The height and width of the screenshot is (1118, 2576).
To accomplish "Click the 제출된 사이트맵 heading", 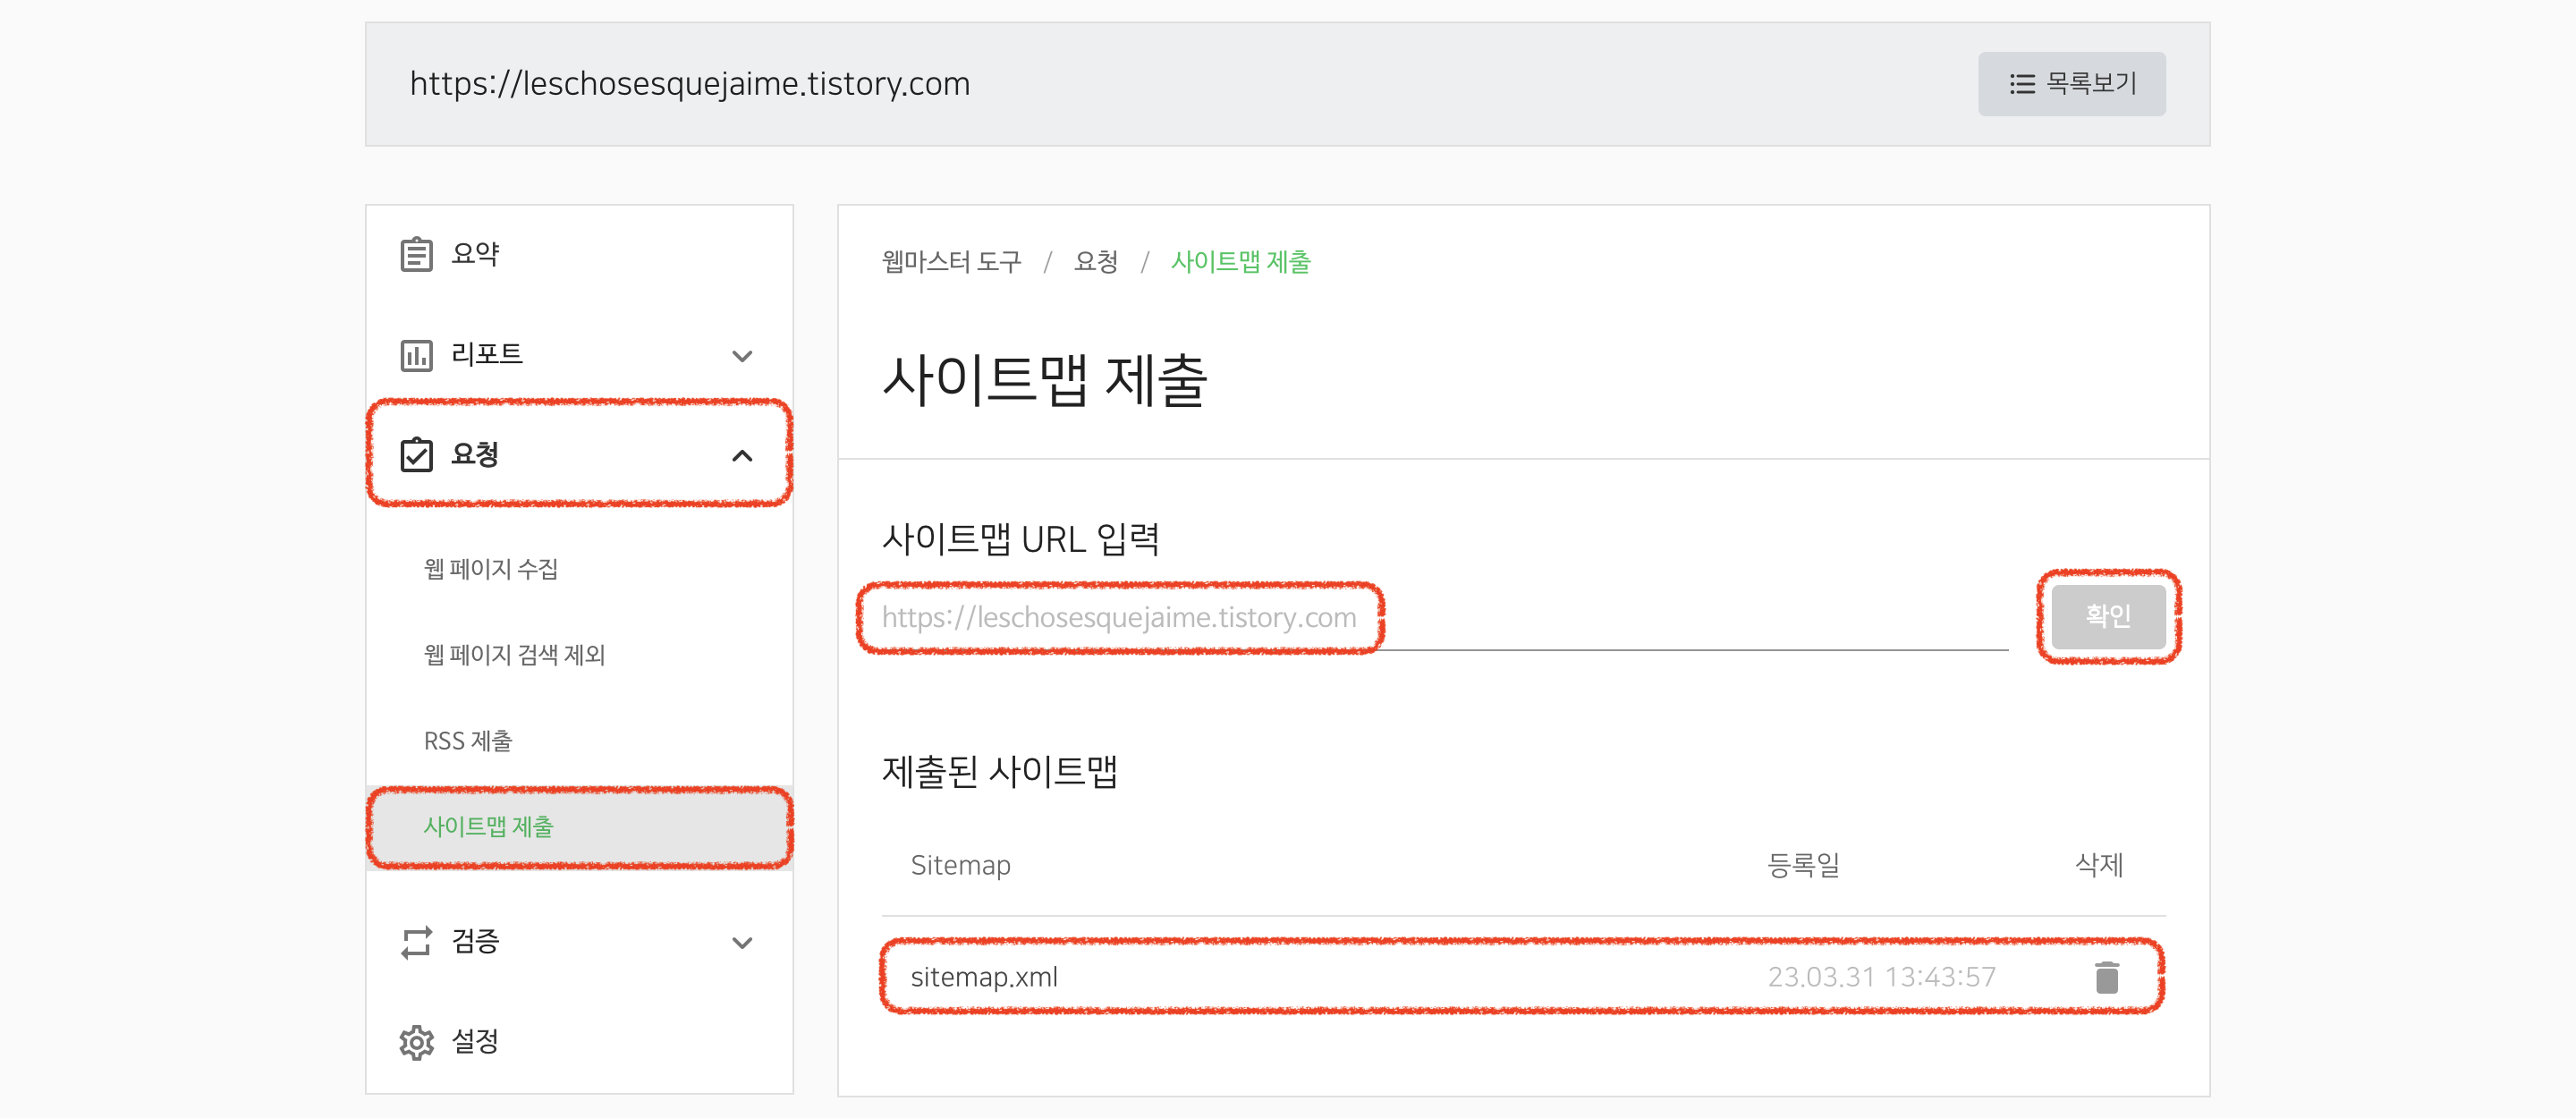I will pyautogui.click(x=1000, y=771).
